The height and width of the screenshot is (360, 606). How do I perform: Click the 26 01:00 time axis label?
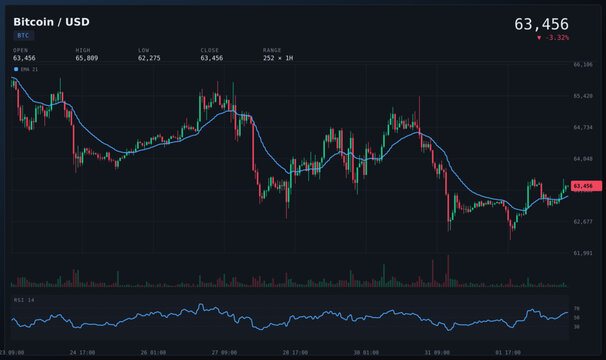tap(153, 353)
